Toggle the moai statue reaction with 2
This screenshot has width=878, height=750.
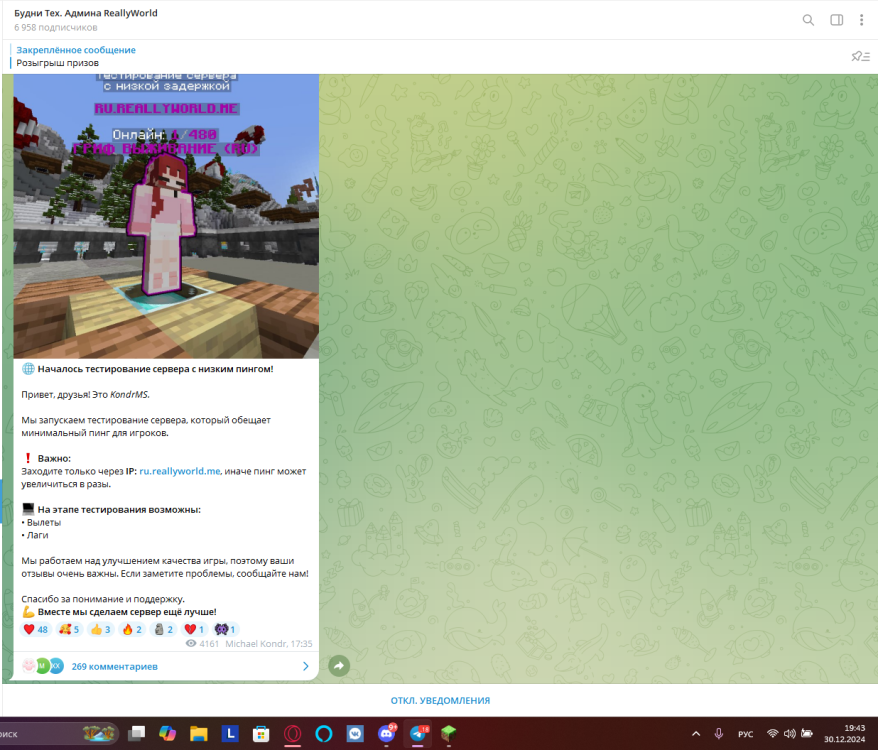click(x=164, y=630)
